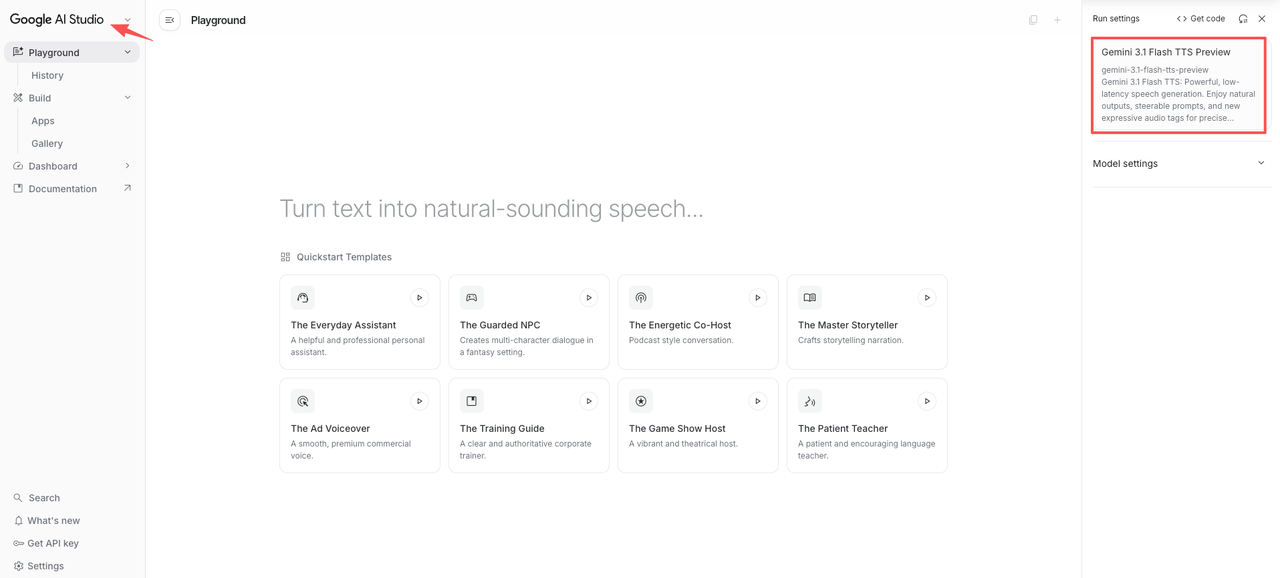Open The Ad Voiceover card title
This screenshot has height=578, width=1280.
point(330,428)
